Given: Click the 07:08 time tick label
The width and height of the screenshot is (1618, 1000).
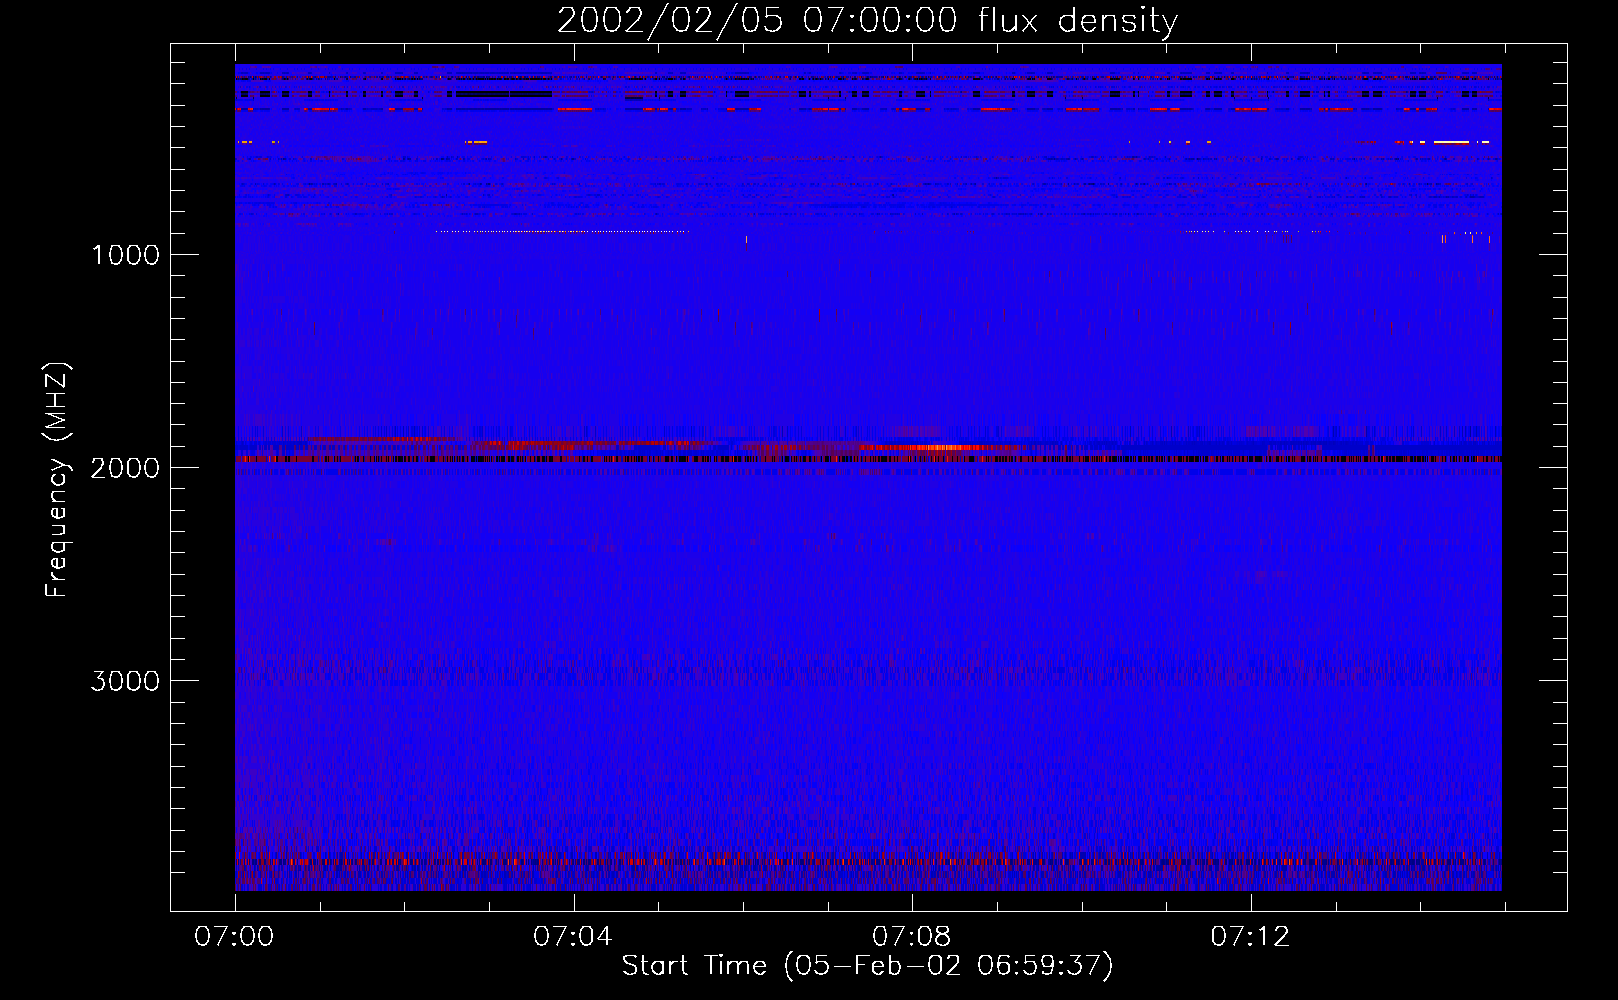Looking at the screenshot, I should click(x=911, y=937).
